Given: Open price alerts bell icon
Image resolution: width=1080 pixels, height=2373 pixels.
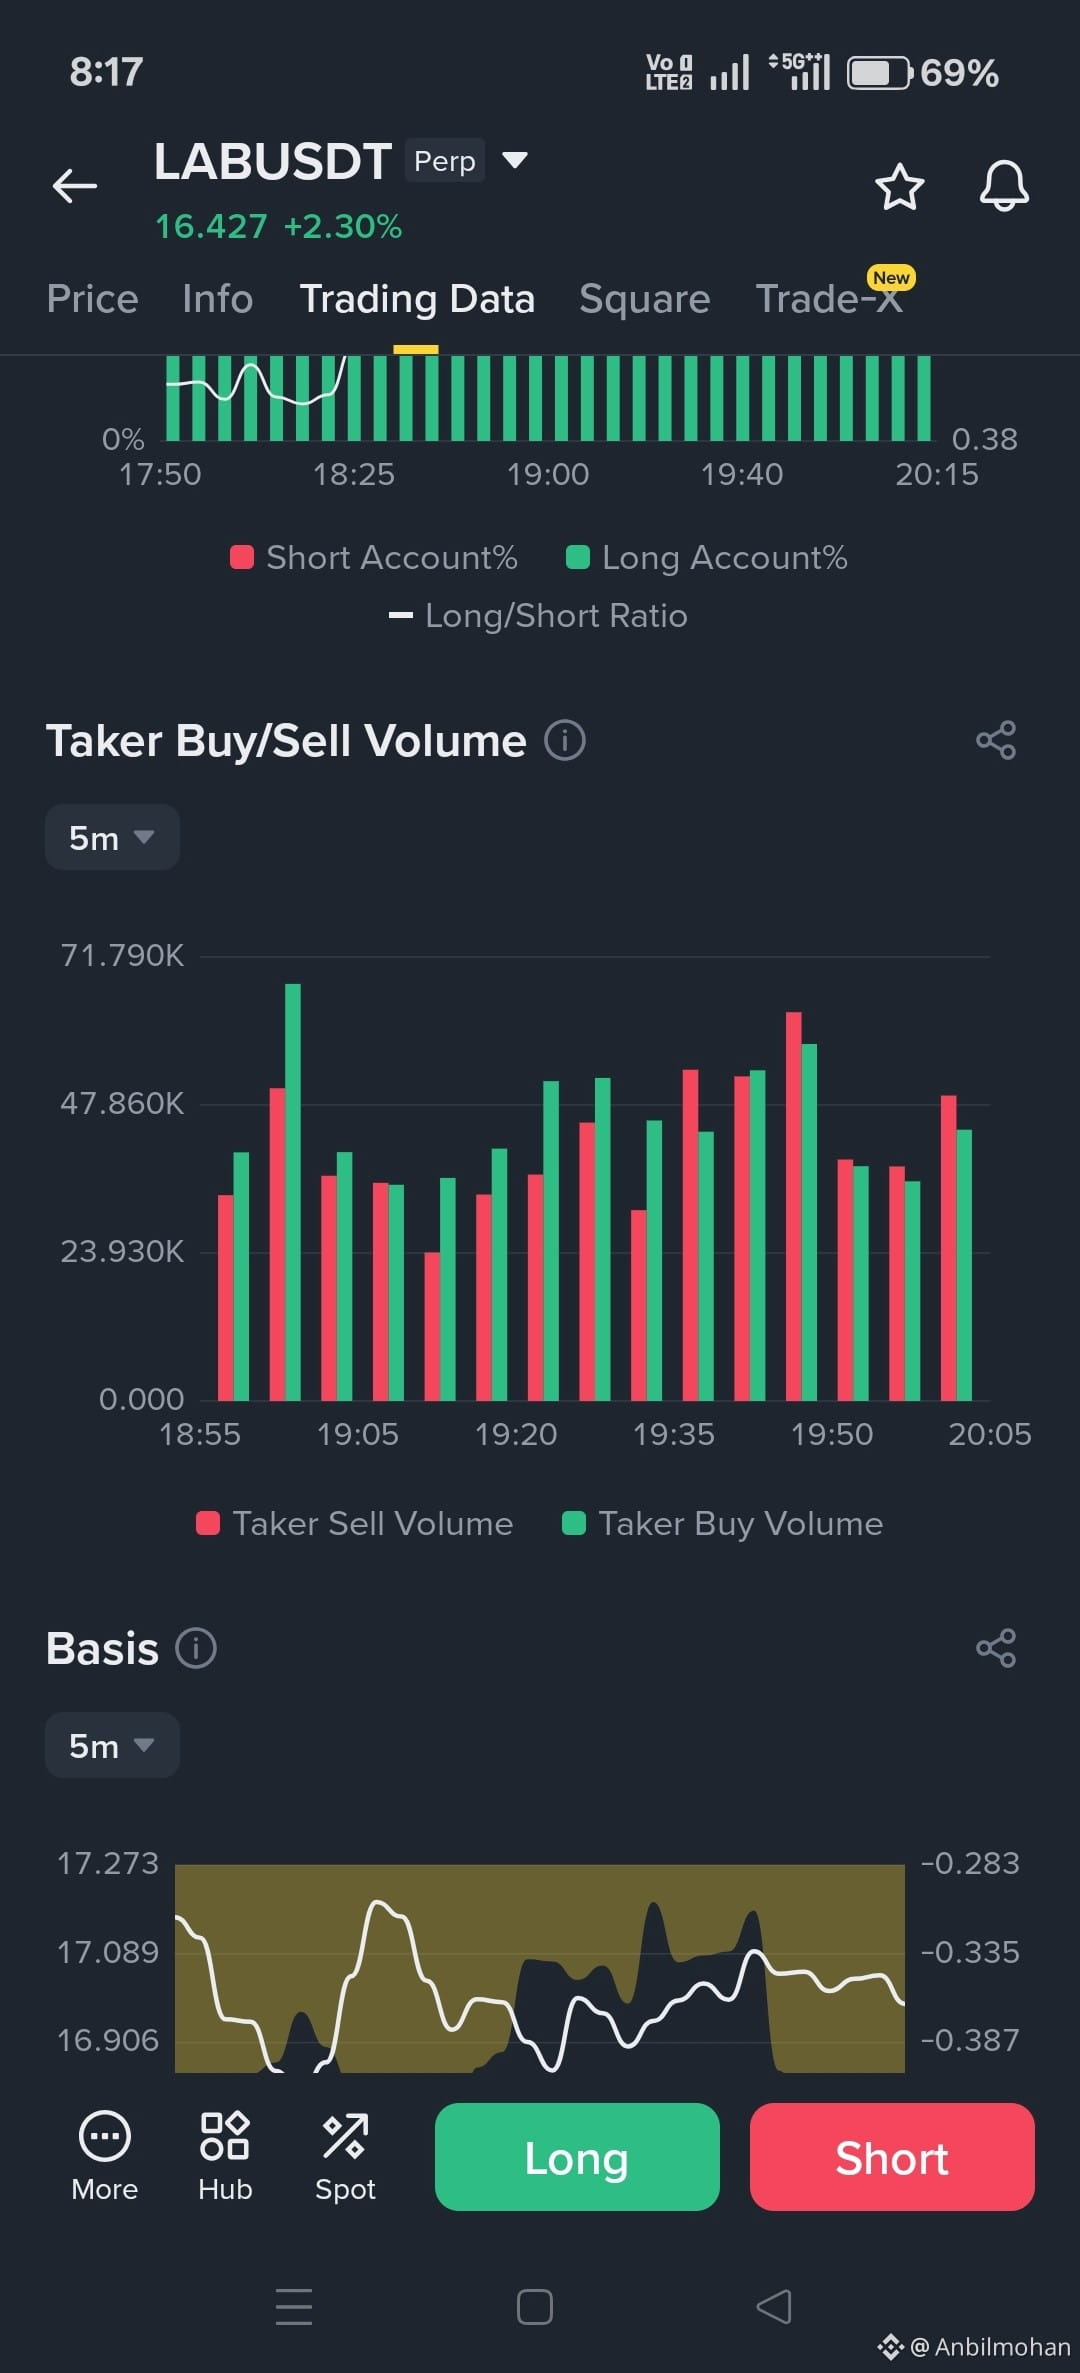Looking at the screenshot, I should point(1004,186).
